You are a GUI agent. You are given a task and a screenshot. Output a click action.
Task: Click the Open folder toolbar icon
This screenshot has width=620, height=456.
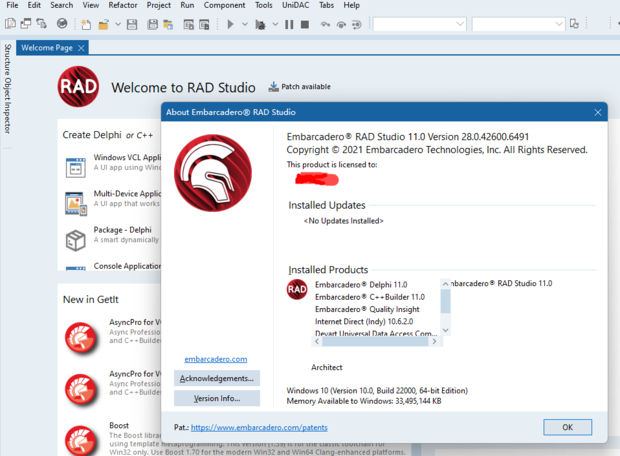[x=104, y=25]
